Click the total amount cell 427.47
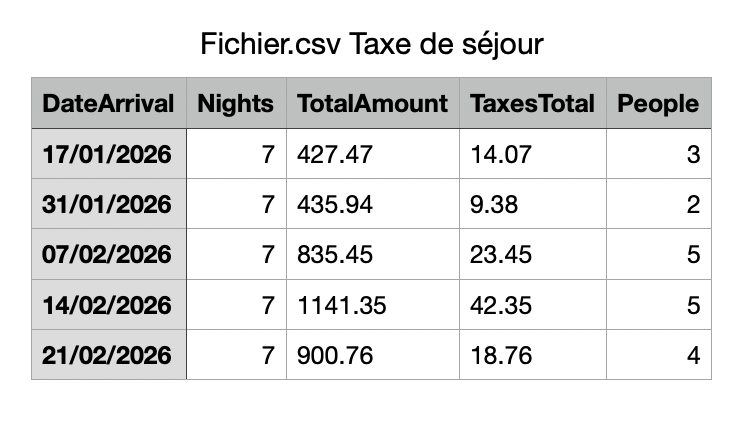This screenshot has height=434, width=748. click(372, 154)
